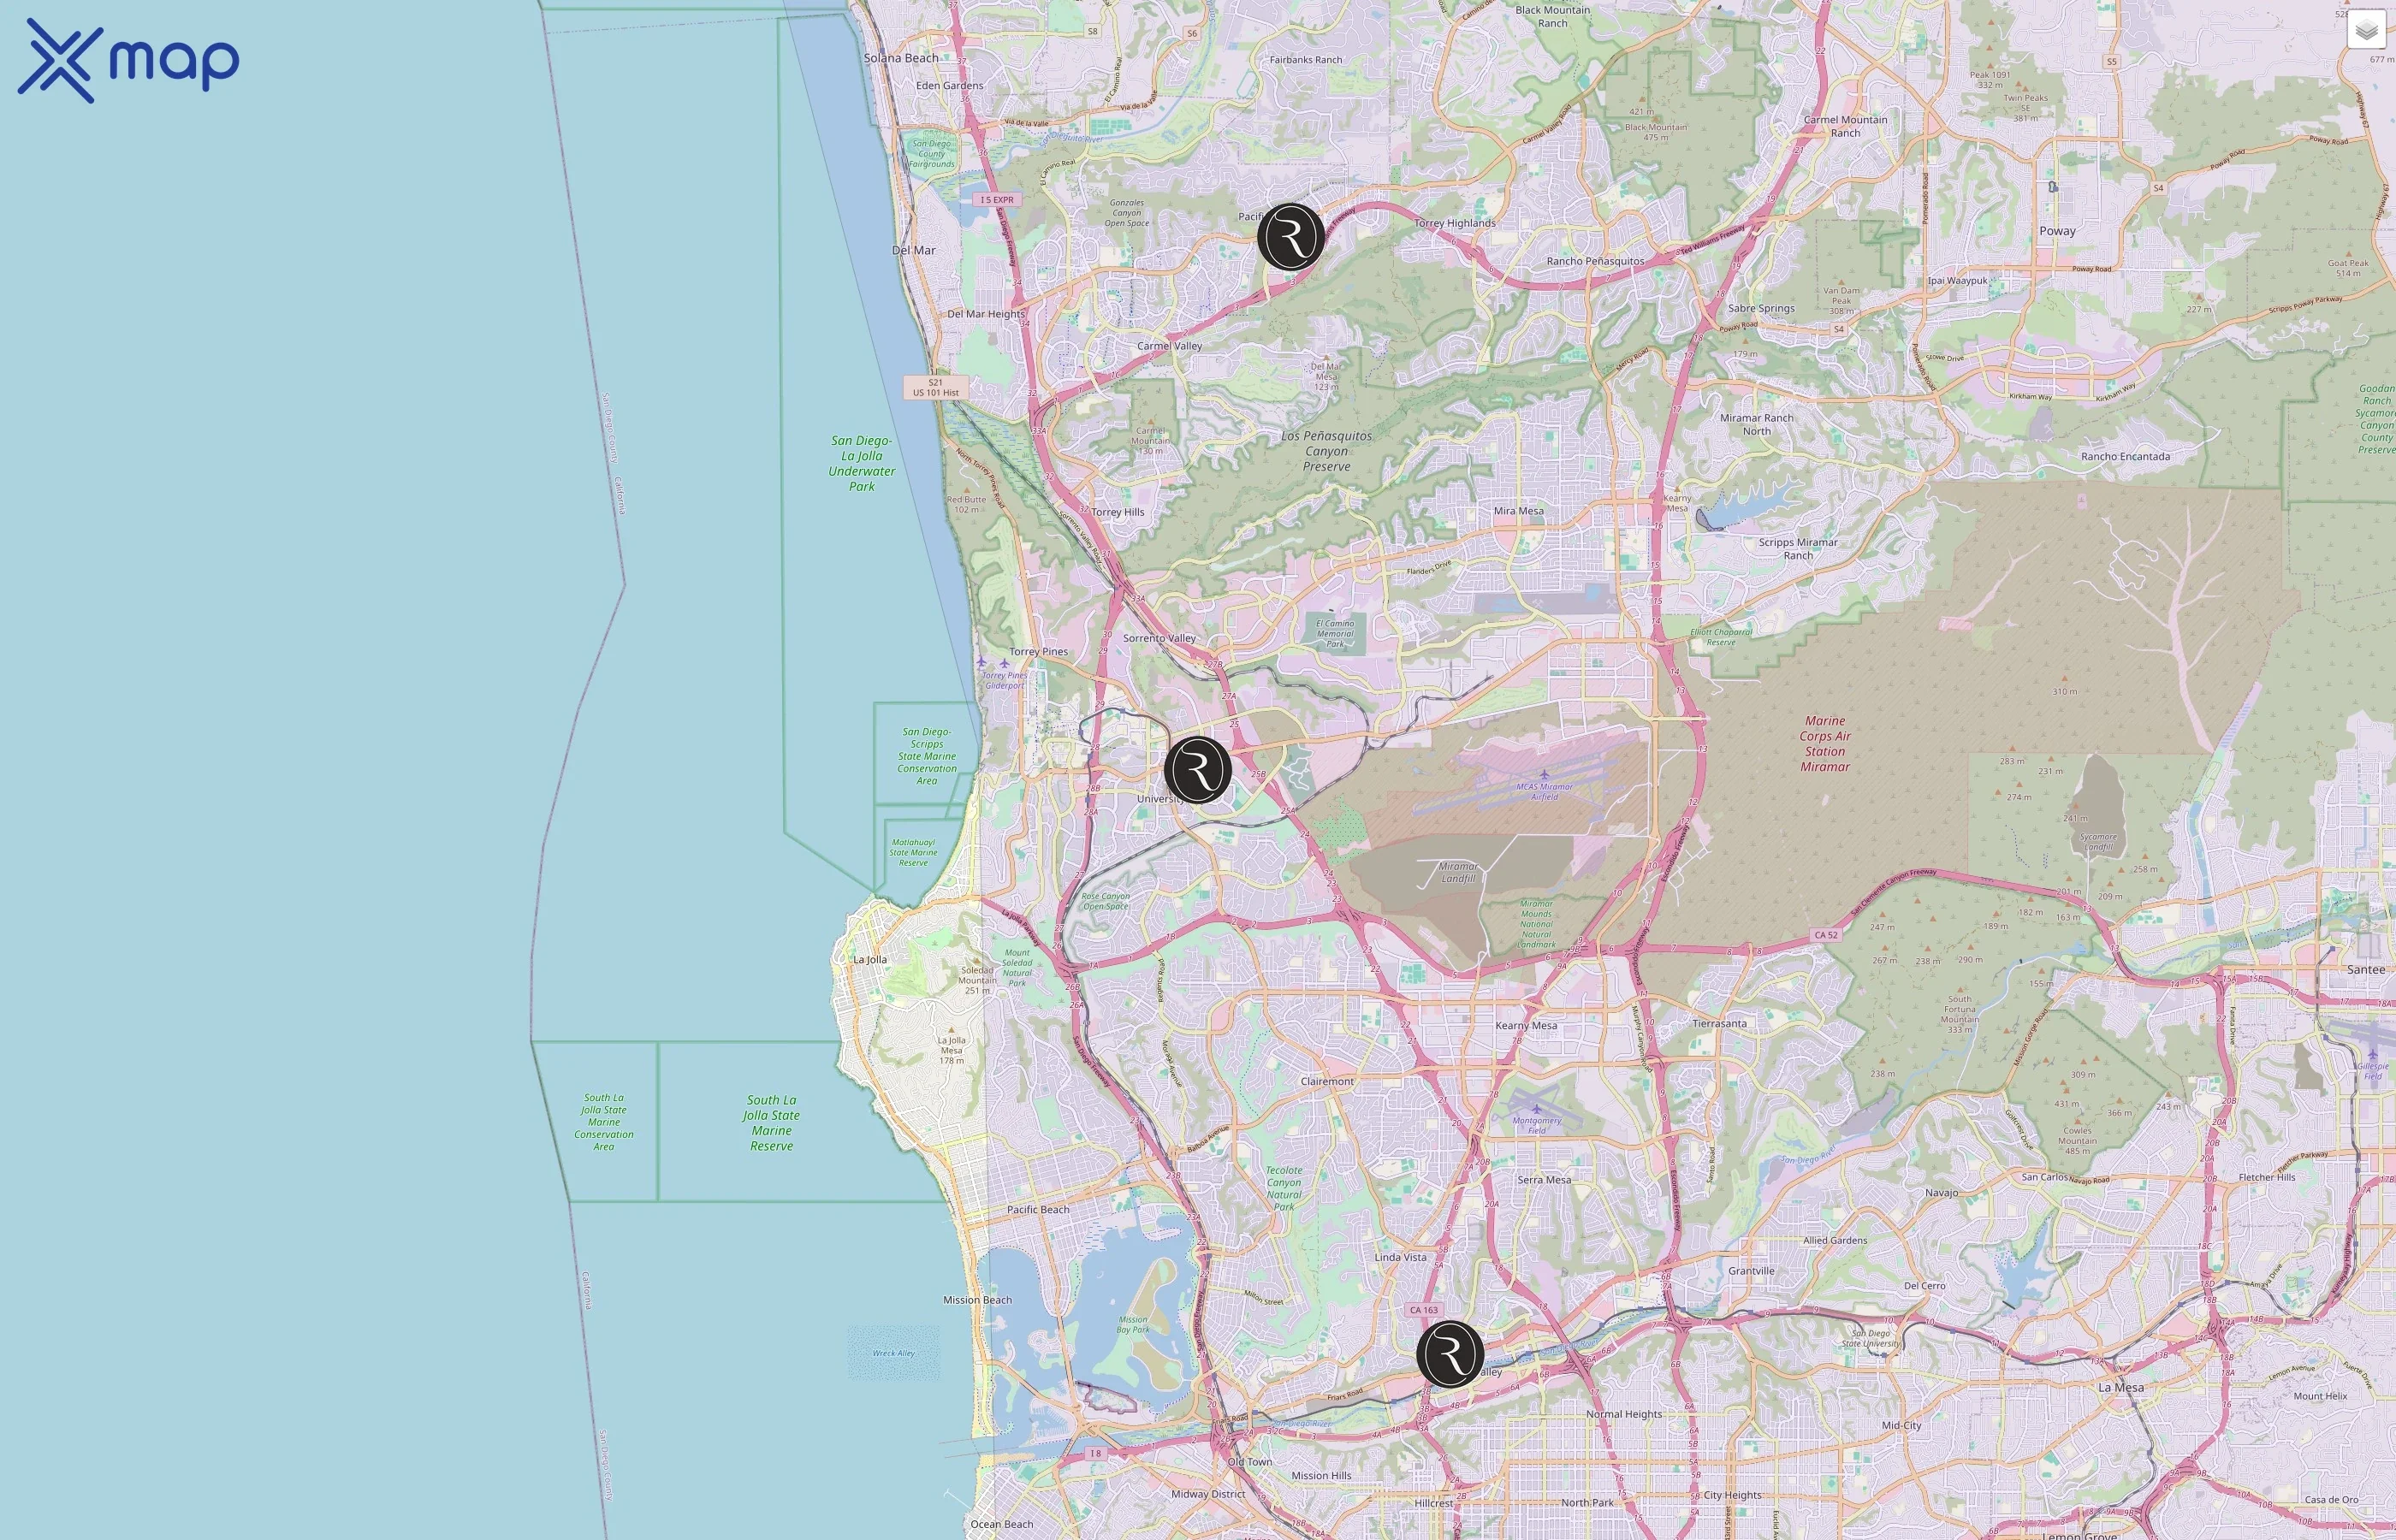
Task: Click the Montgomery Field airport icon
Action: point(1537,1109)
